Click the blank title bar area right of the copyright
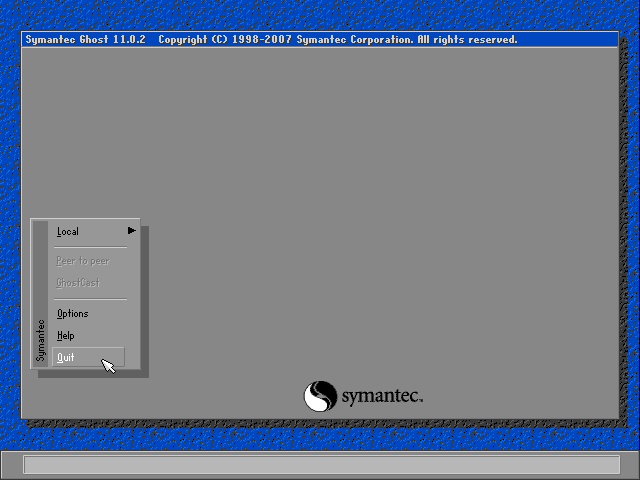This screenshot has height=480, width=640. [x=570, y=40]
